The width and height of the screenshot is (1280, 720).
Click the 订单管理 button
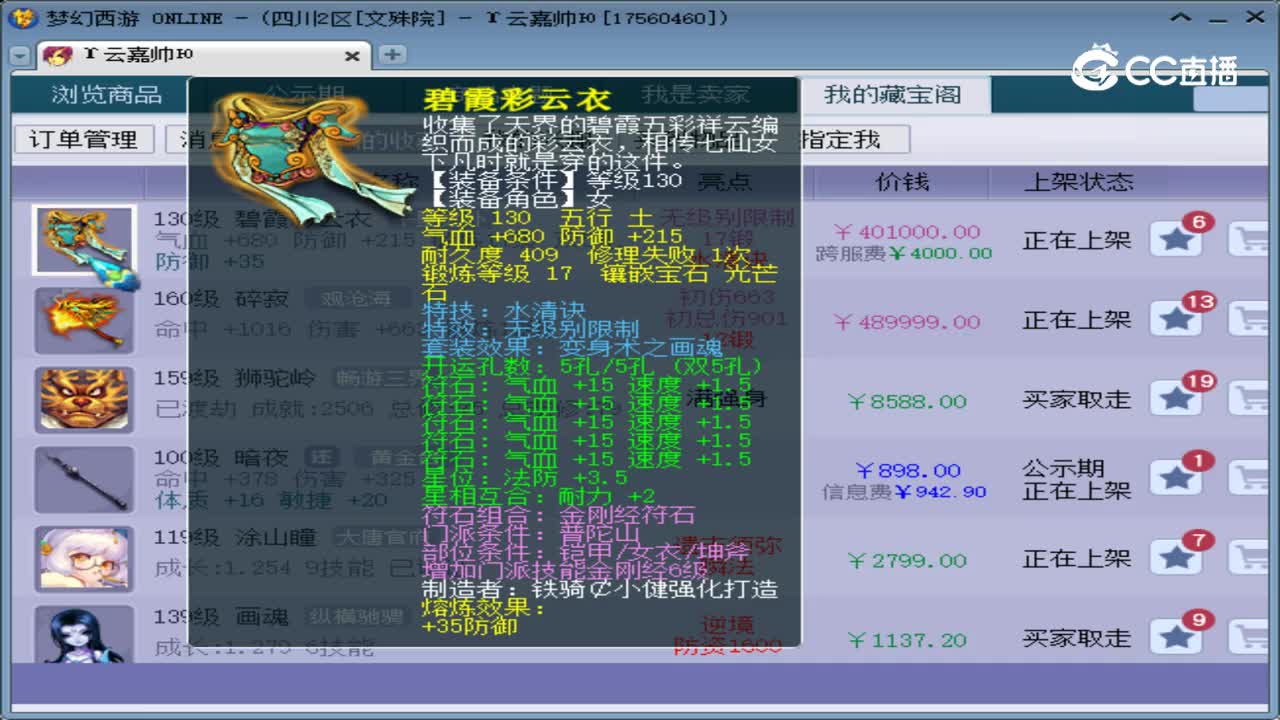click(84, 140)
